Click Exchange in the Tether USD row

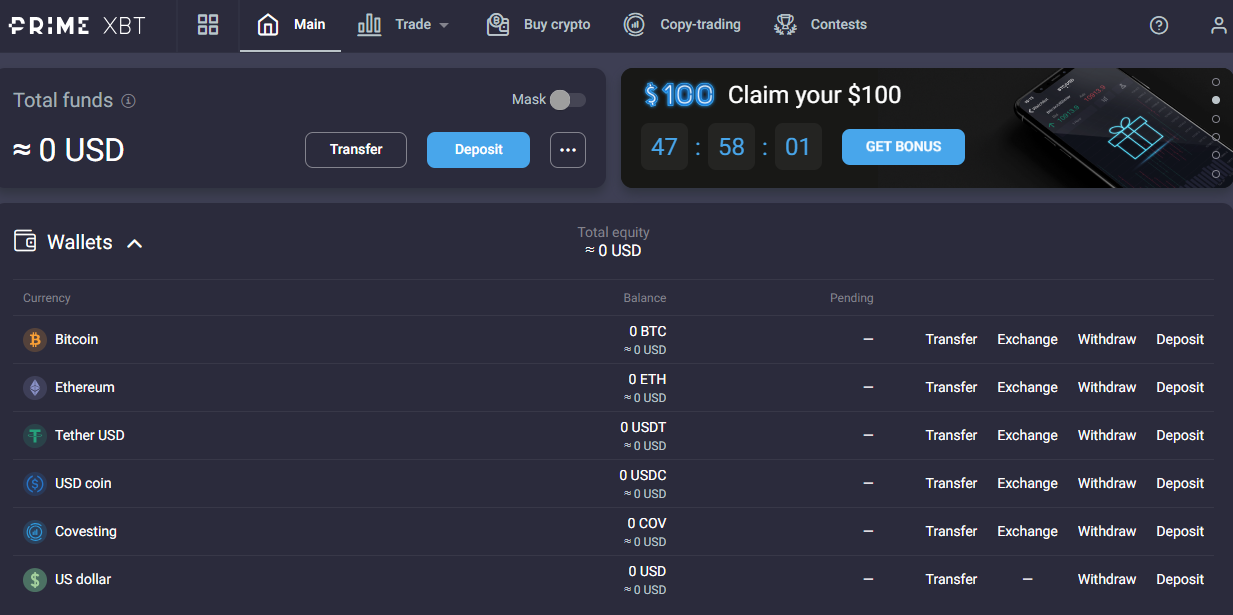coord(1027,436)
